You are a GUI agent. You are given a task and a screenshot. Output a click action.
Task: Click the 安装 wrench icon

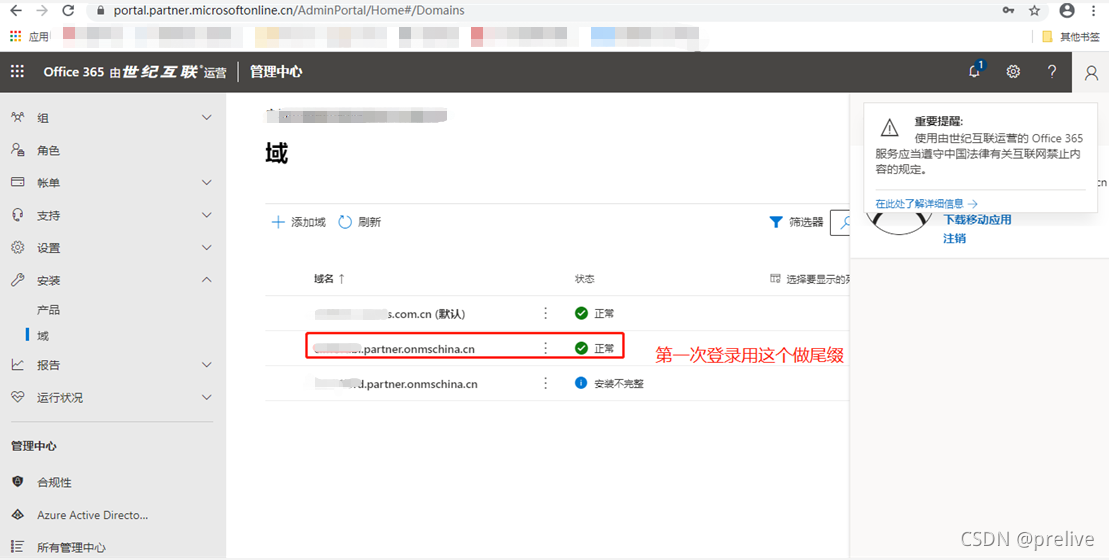pyautogui.click(x=18, y=280)
